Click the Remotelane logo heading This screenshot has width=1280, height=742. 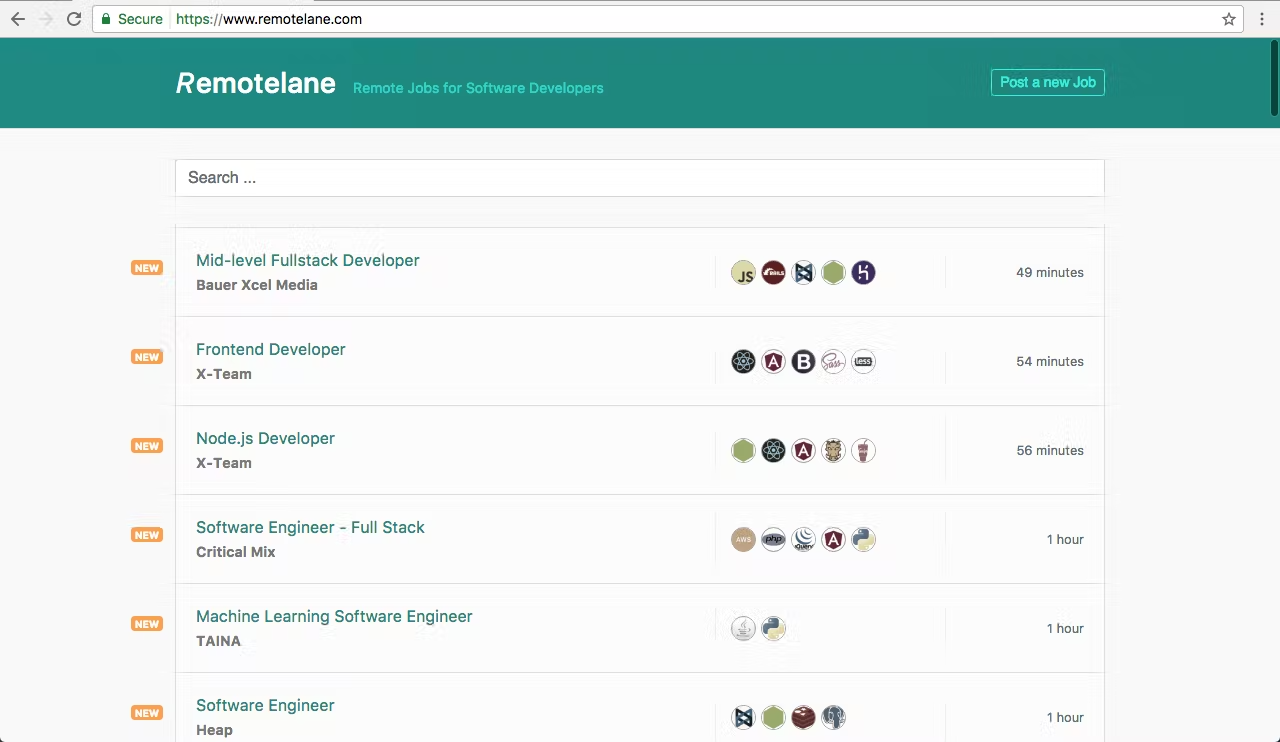[x=256, y=83]
